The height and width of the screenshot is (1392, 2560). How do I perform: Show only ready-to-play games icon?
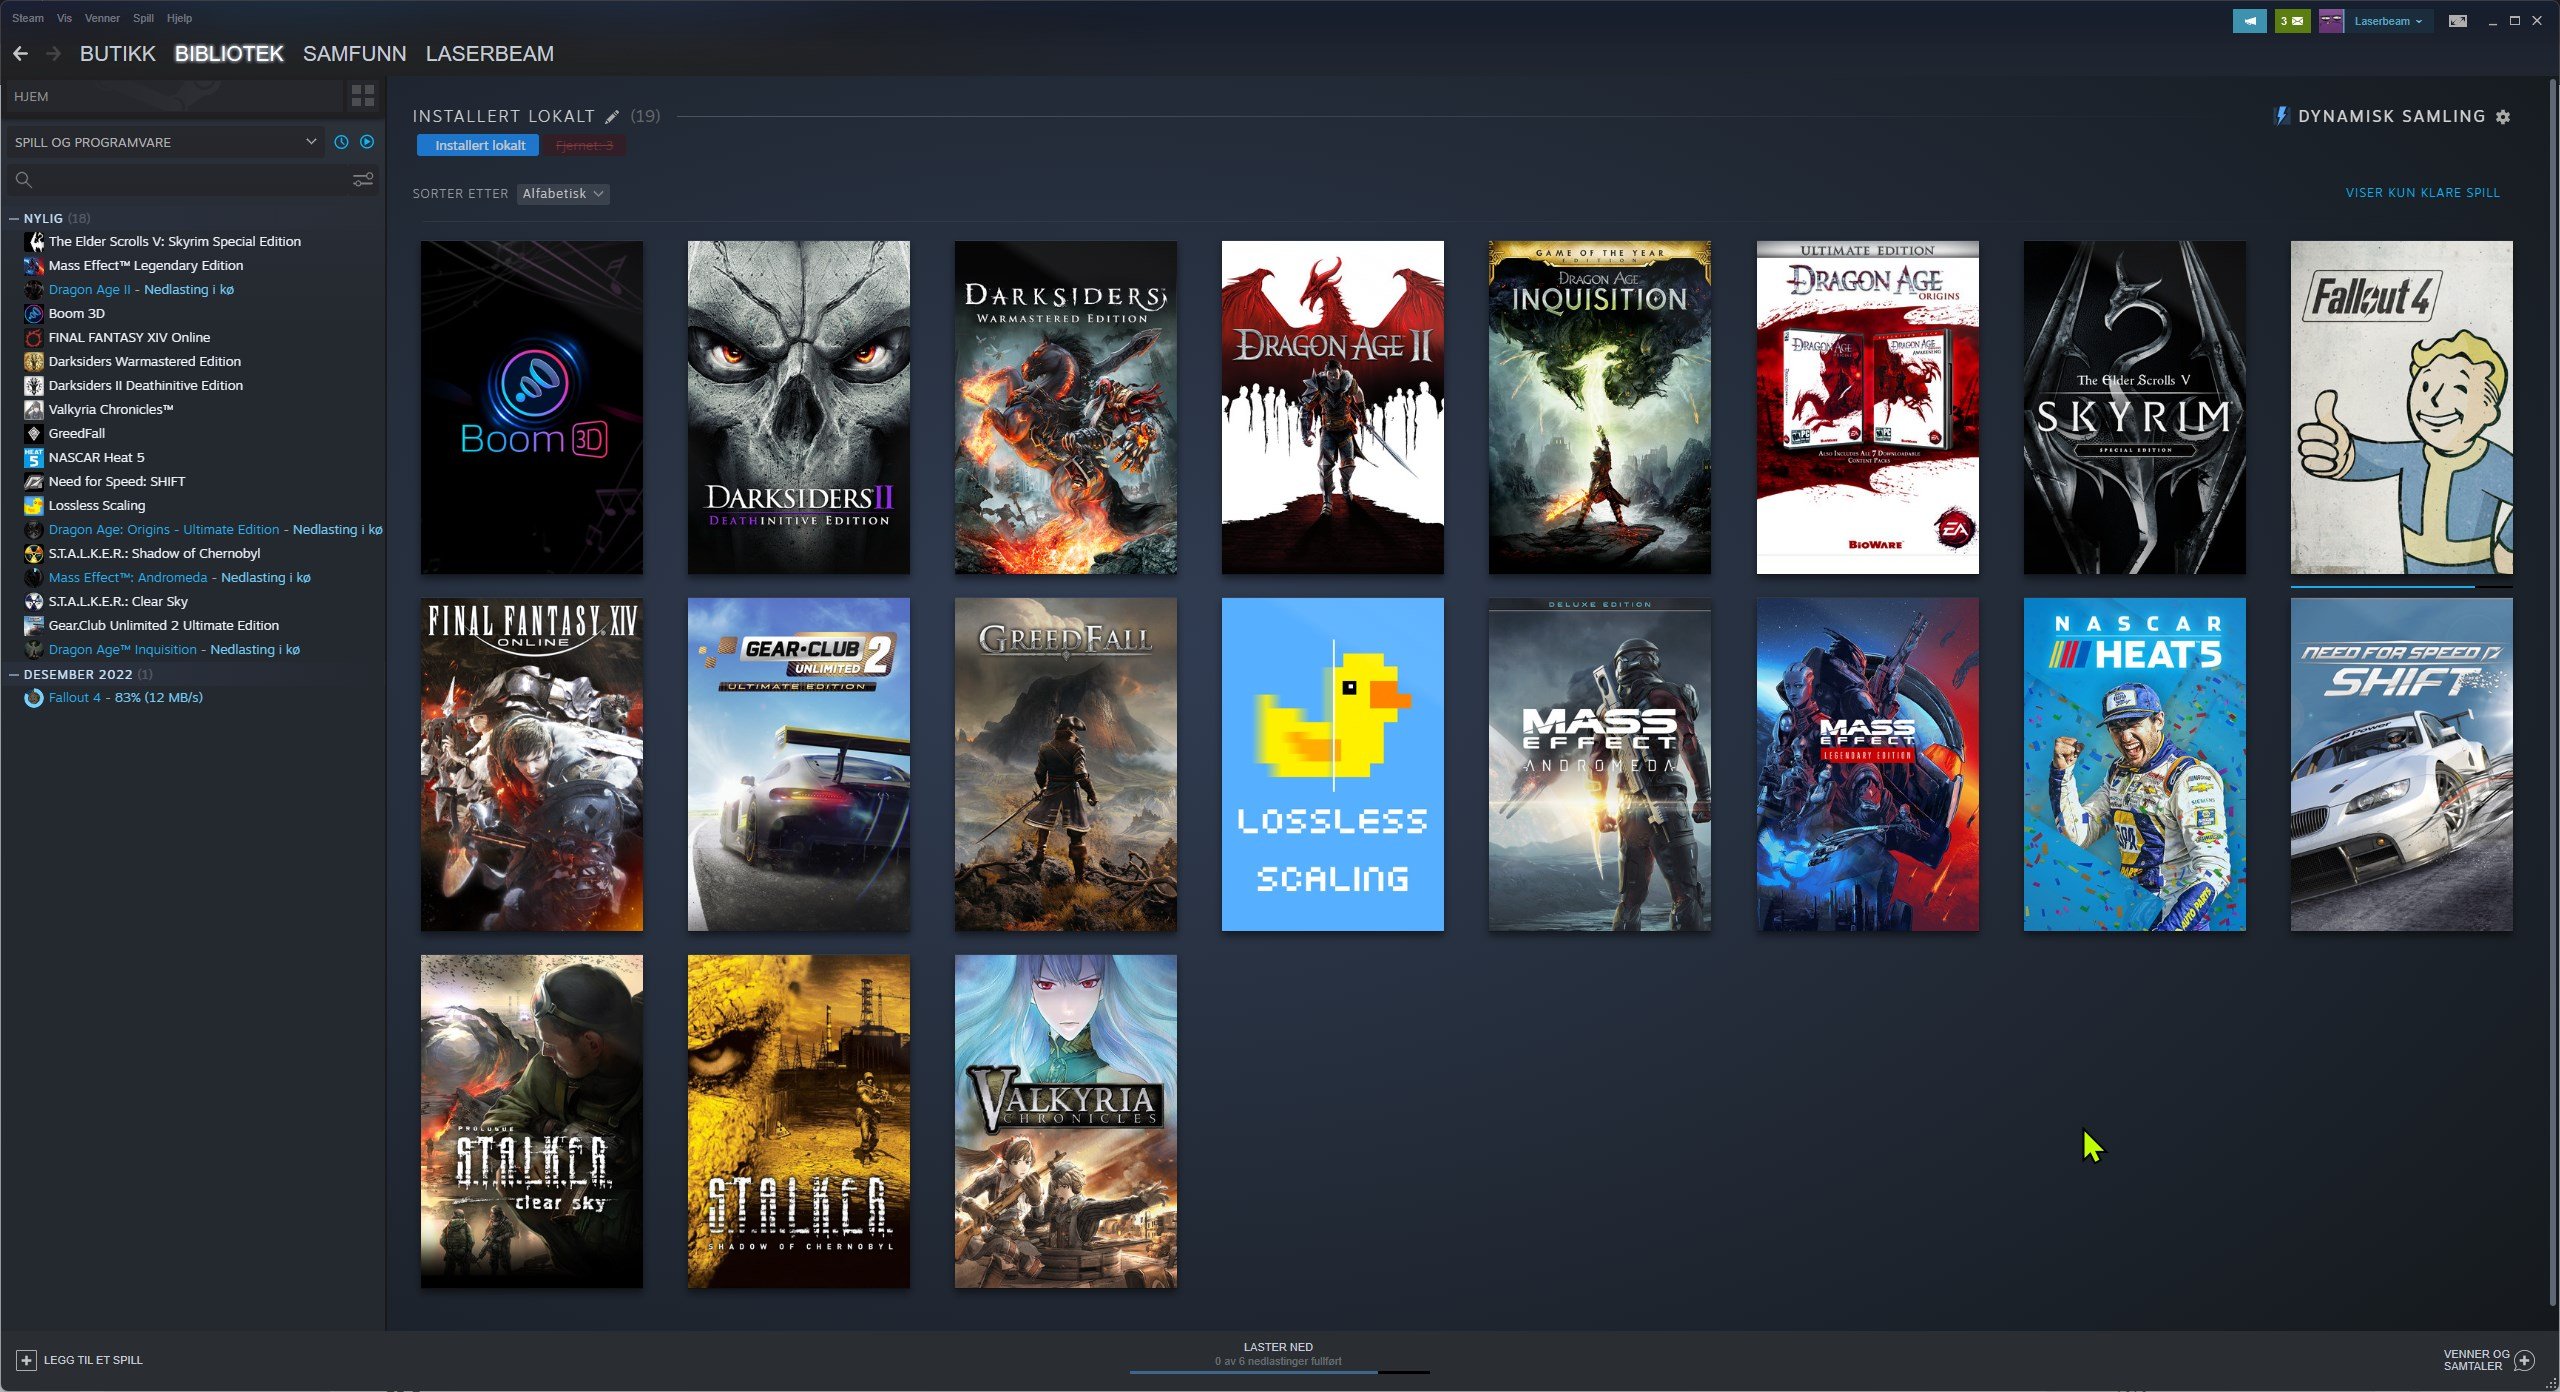367,142
